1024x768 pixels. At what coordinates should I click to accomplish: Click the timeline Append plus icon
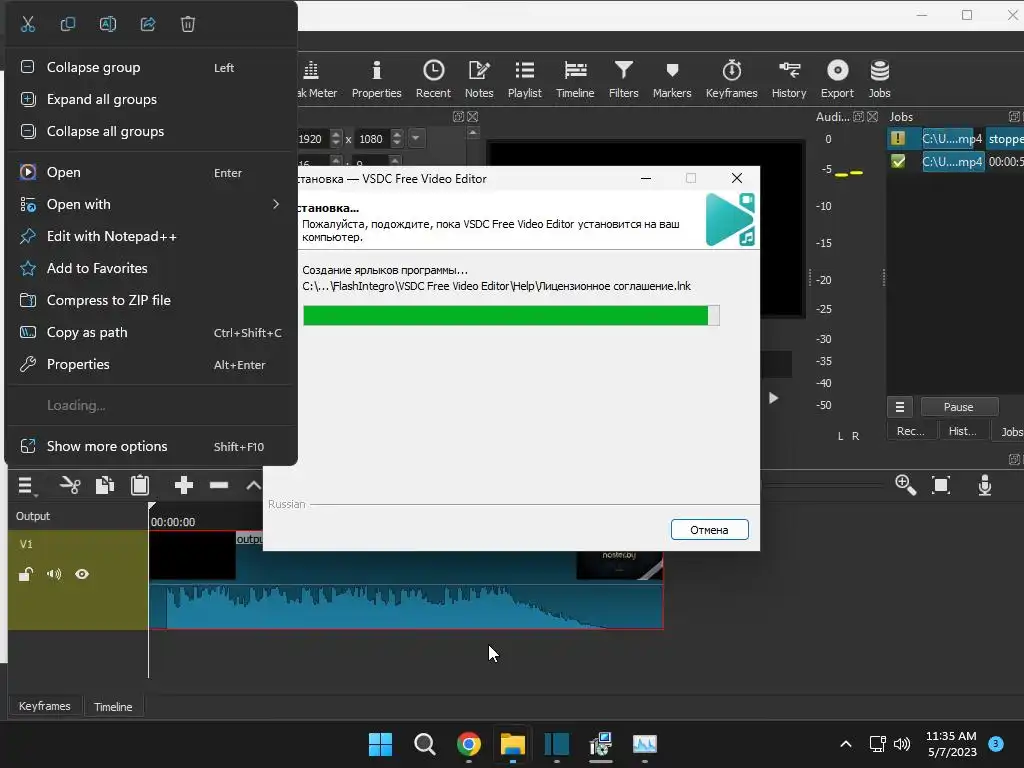184,485
